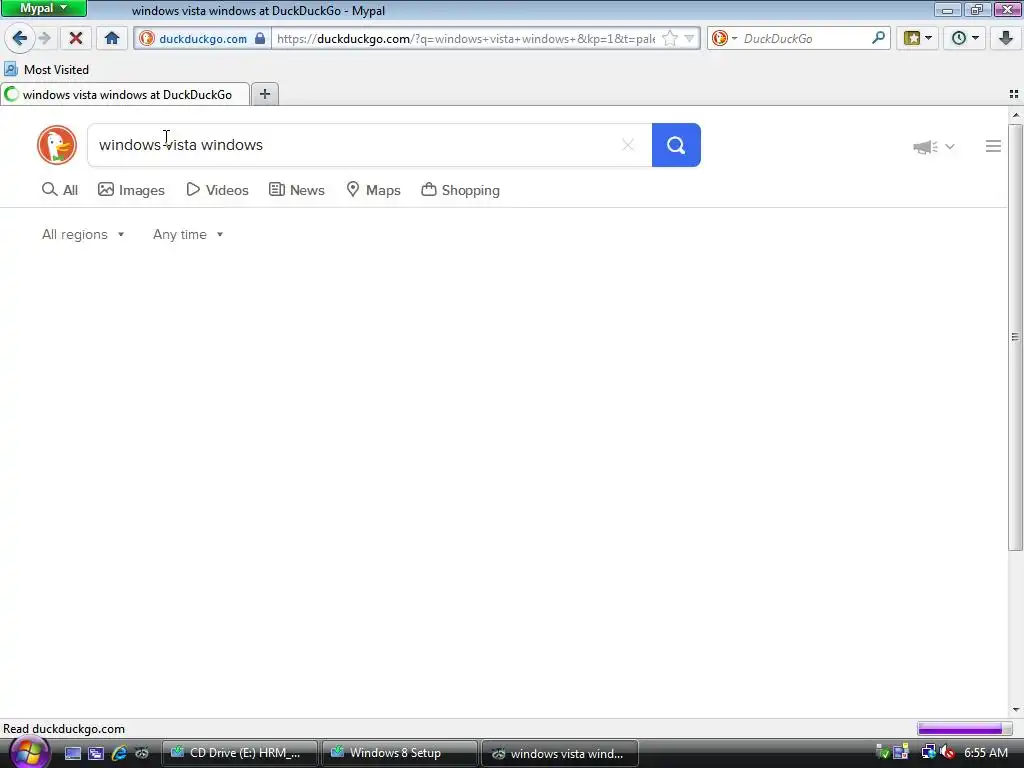Click the toolbar DuckDuckGo search field
Screen dimensions: 1024x768
[805, 39]
